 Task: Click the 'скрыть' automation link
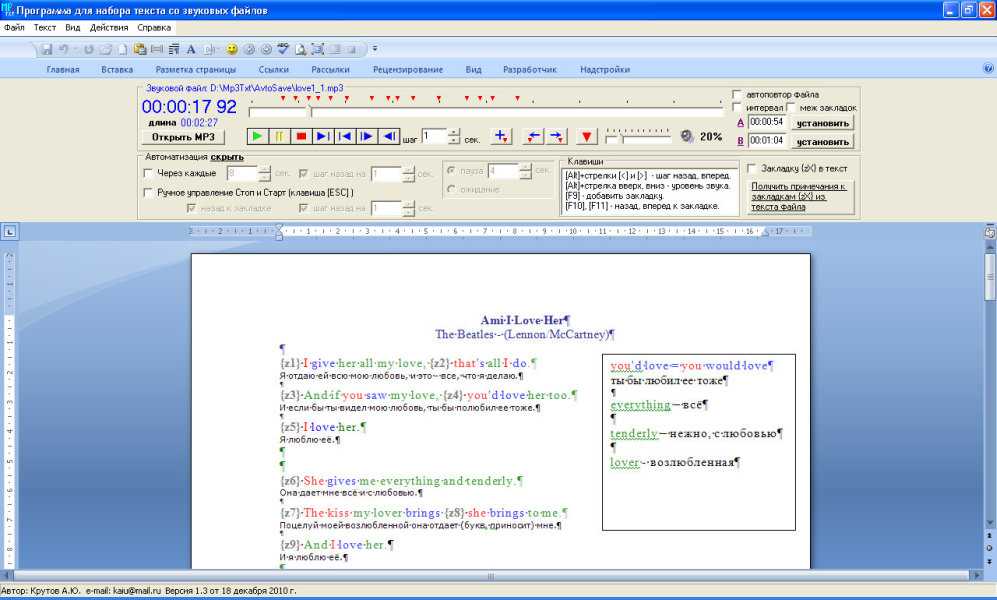click(x=227, y=157)
